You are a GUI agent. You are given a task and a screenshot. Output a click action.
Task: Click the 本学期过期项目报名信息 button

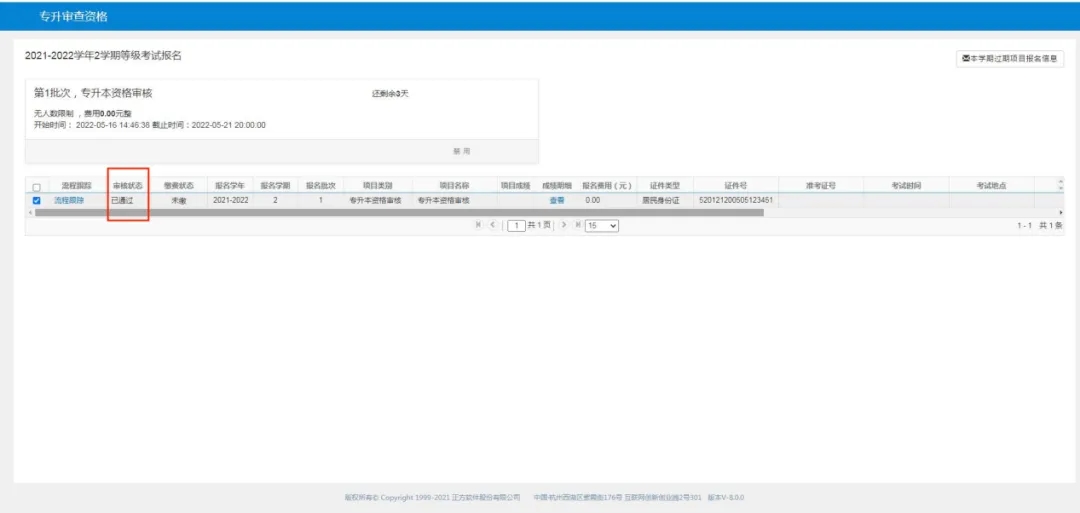tap(1009, 59)
